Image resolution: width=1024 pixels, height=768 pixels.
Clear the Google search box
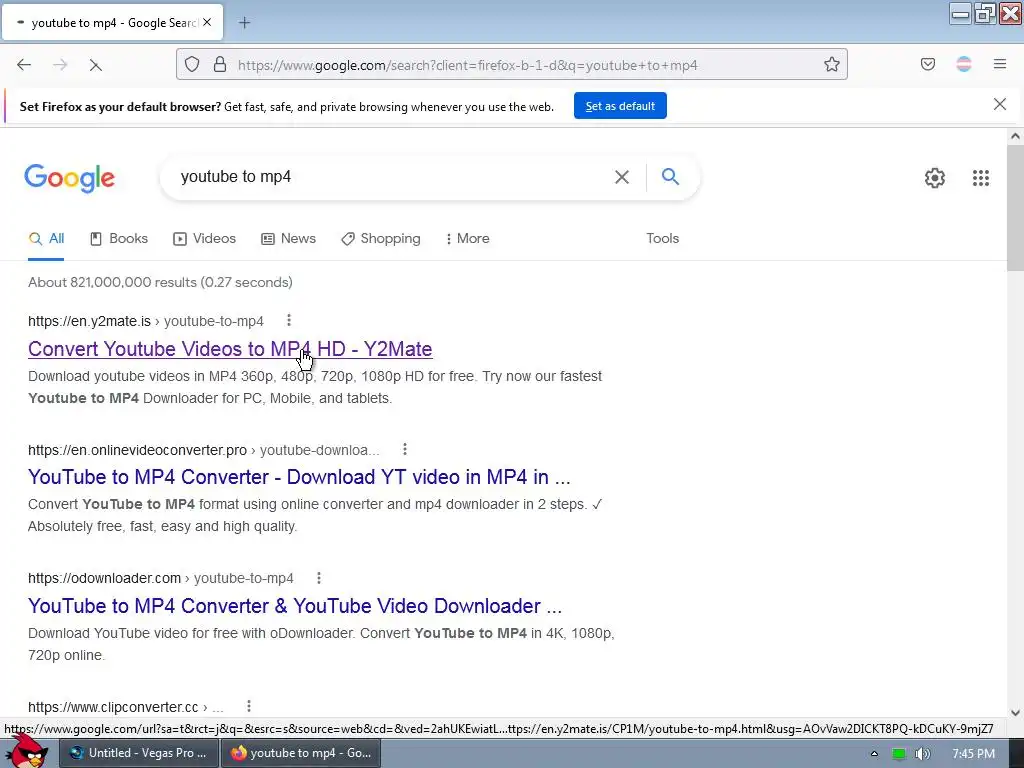coord(622,177)
